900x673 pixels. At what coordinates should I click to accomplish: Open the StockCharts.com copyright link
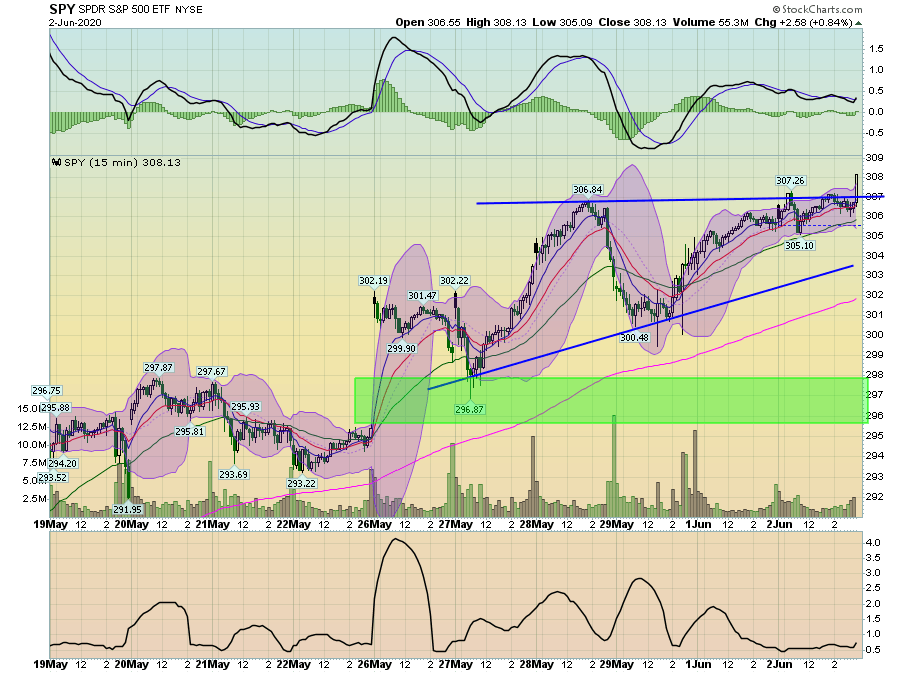pos(817,9)
